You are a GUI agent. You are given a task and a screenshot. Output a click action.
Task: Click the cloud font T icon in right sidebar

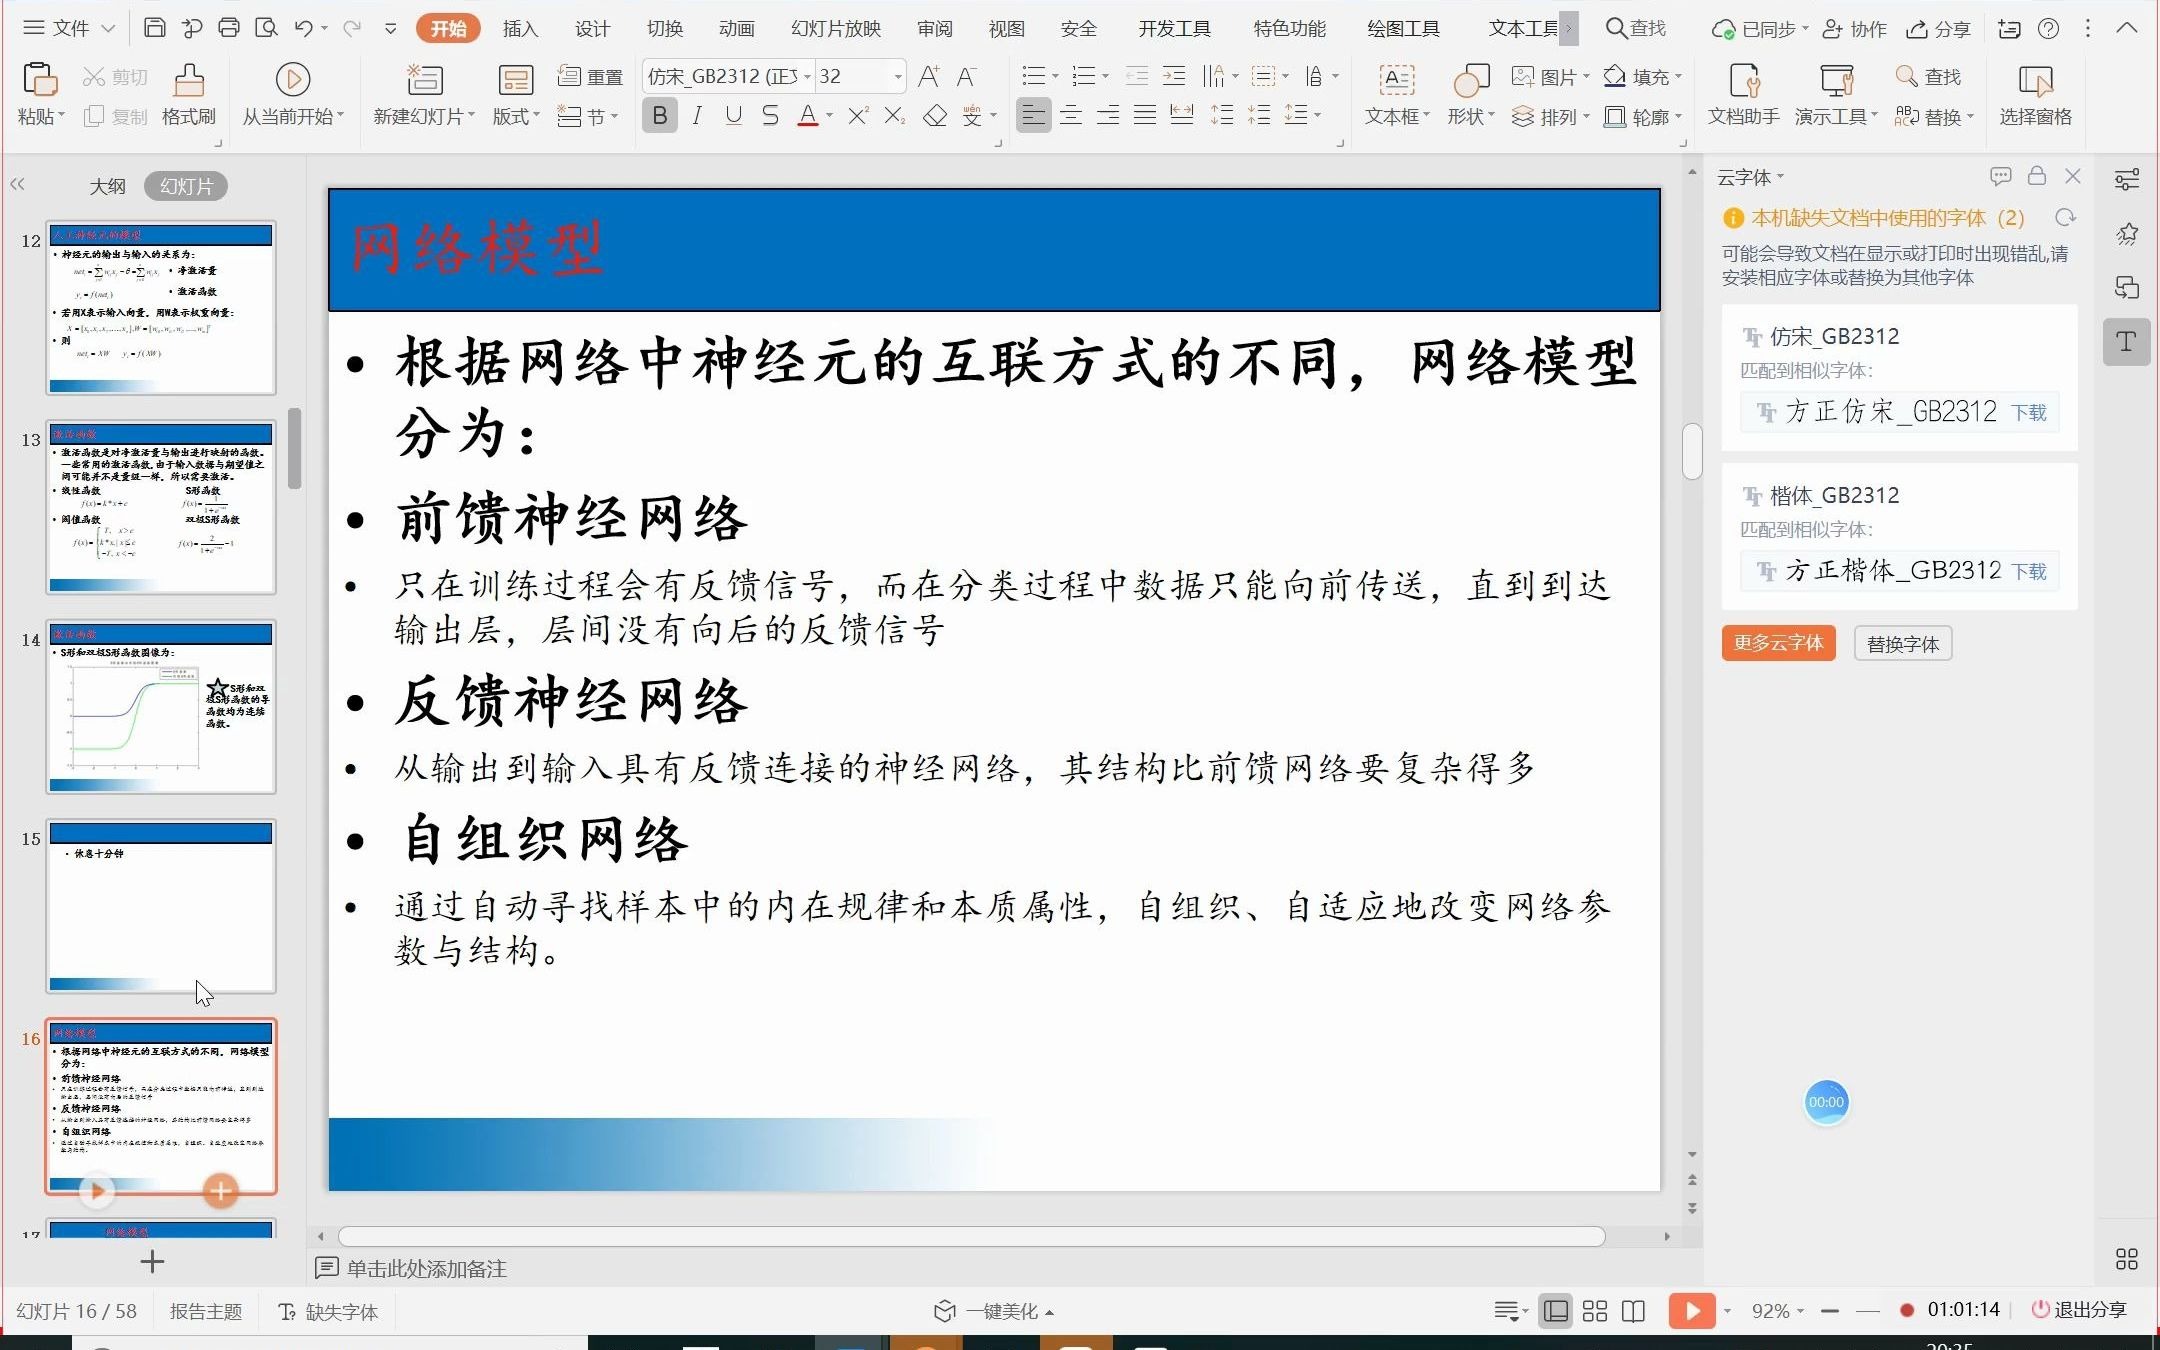pyautogui.click(x=2127, y=342)
